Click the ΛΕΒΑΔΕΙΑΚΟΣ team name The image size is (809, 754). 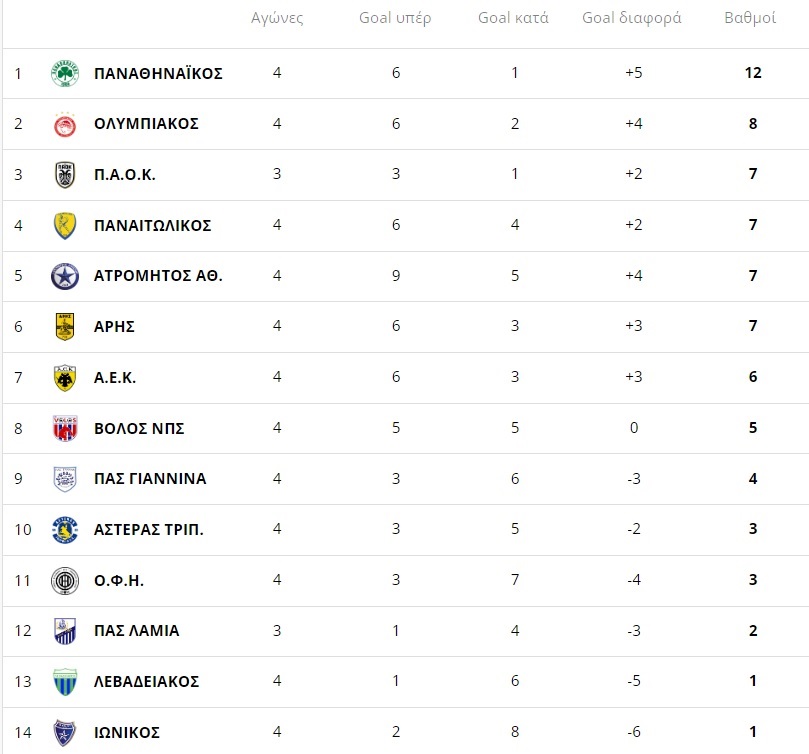click(147, 682)
